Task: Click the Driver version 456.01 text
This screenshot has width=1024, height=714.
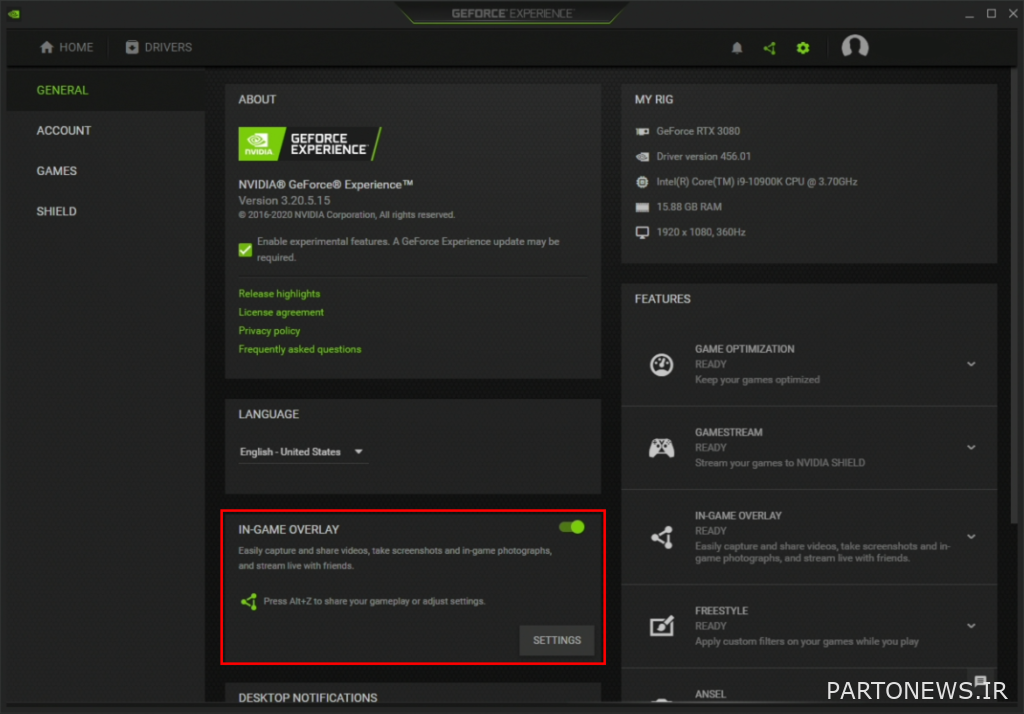Action: pyautogui.click(x=703, y=157)
